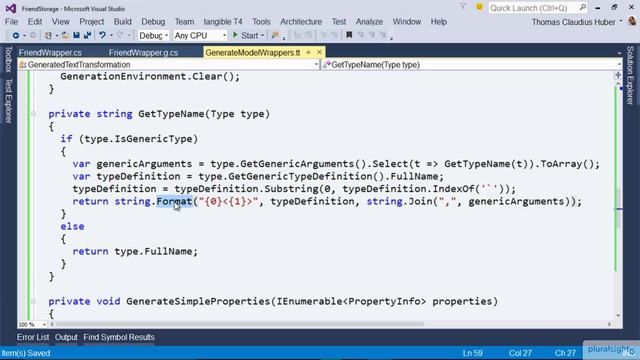Open the Analyze menu
The width and height of the screenshot is (640, 360).
pyautogui.click(x=369, y=22)
